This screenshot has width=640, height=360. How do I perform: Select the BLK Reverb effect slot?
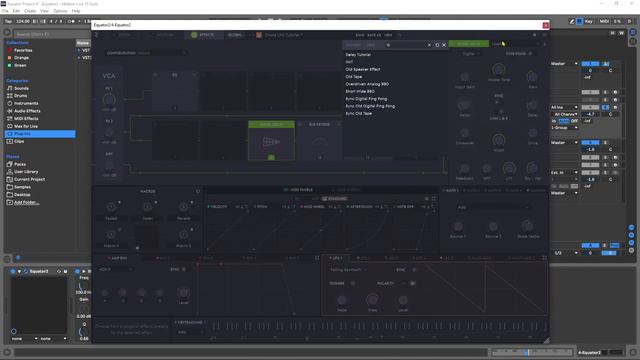point(319,140)
